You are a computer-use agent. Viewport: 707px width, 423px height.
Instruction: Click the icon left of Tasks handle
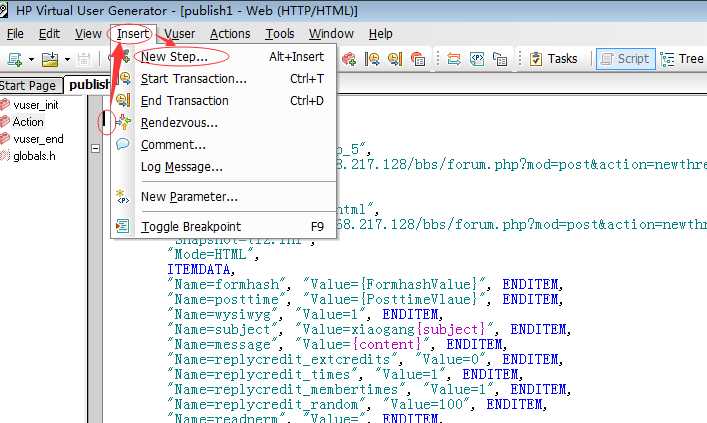500,59
